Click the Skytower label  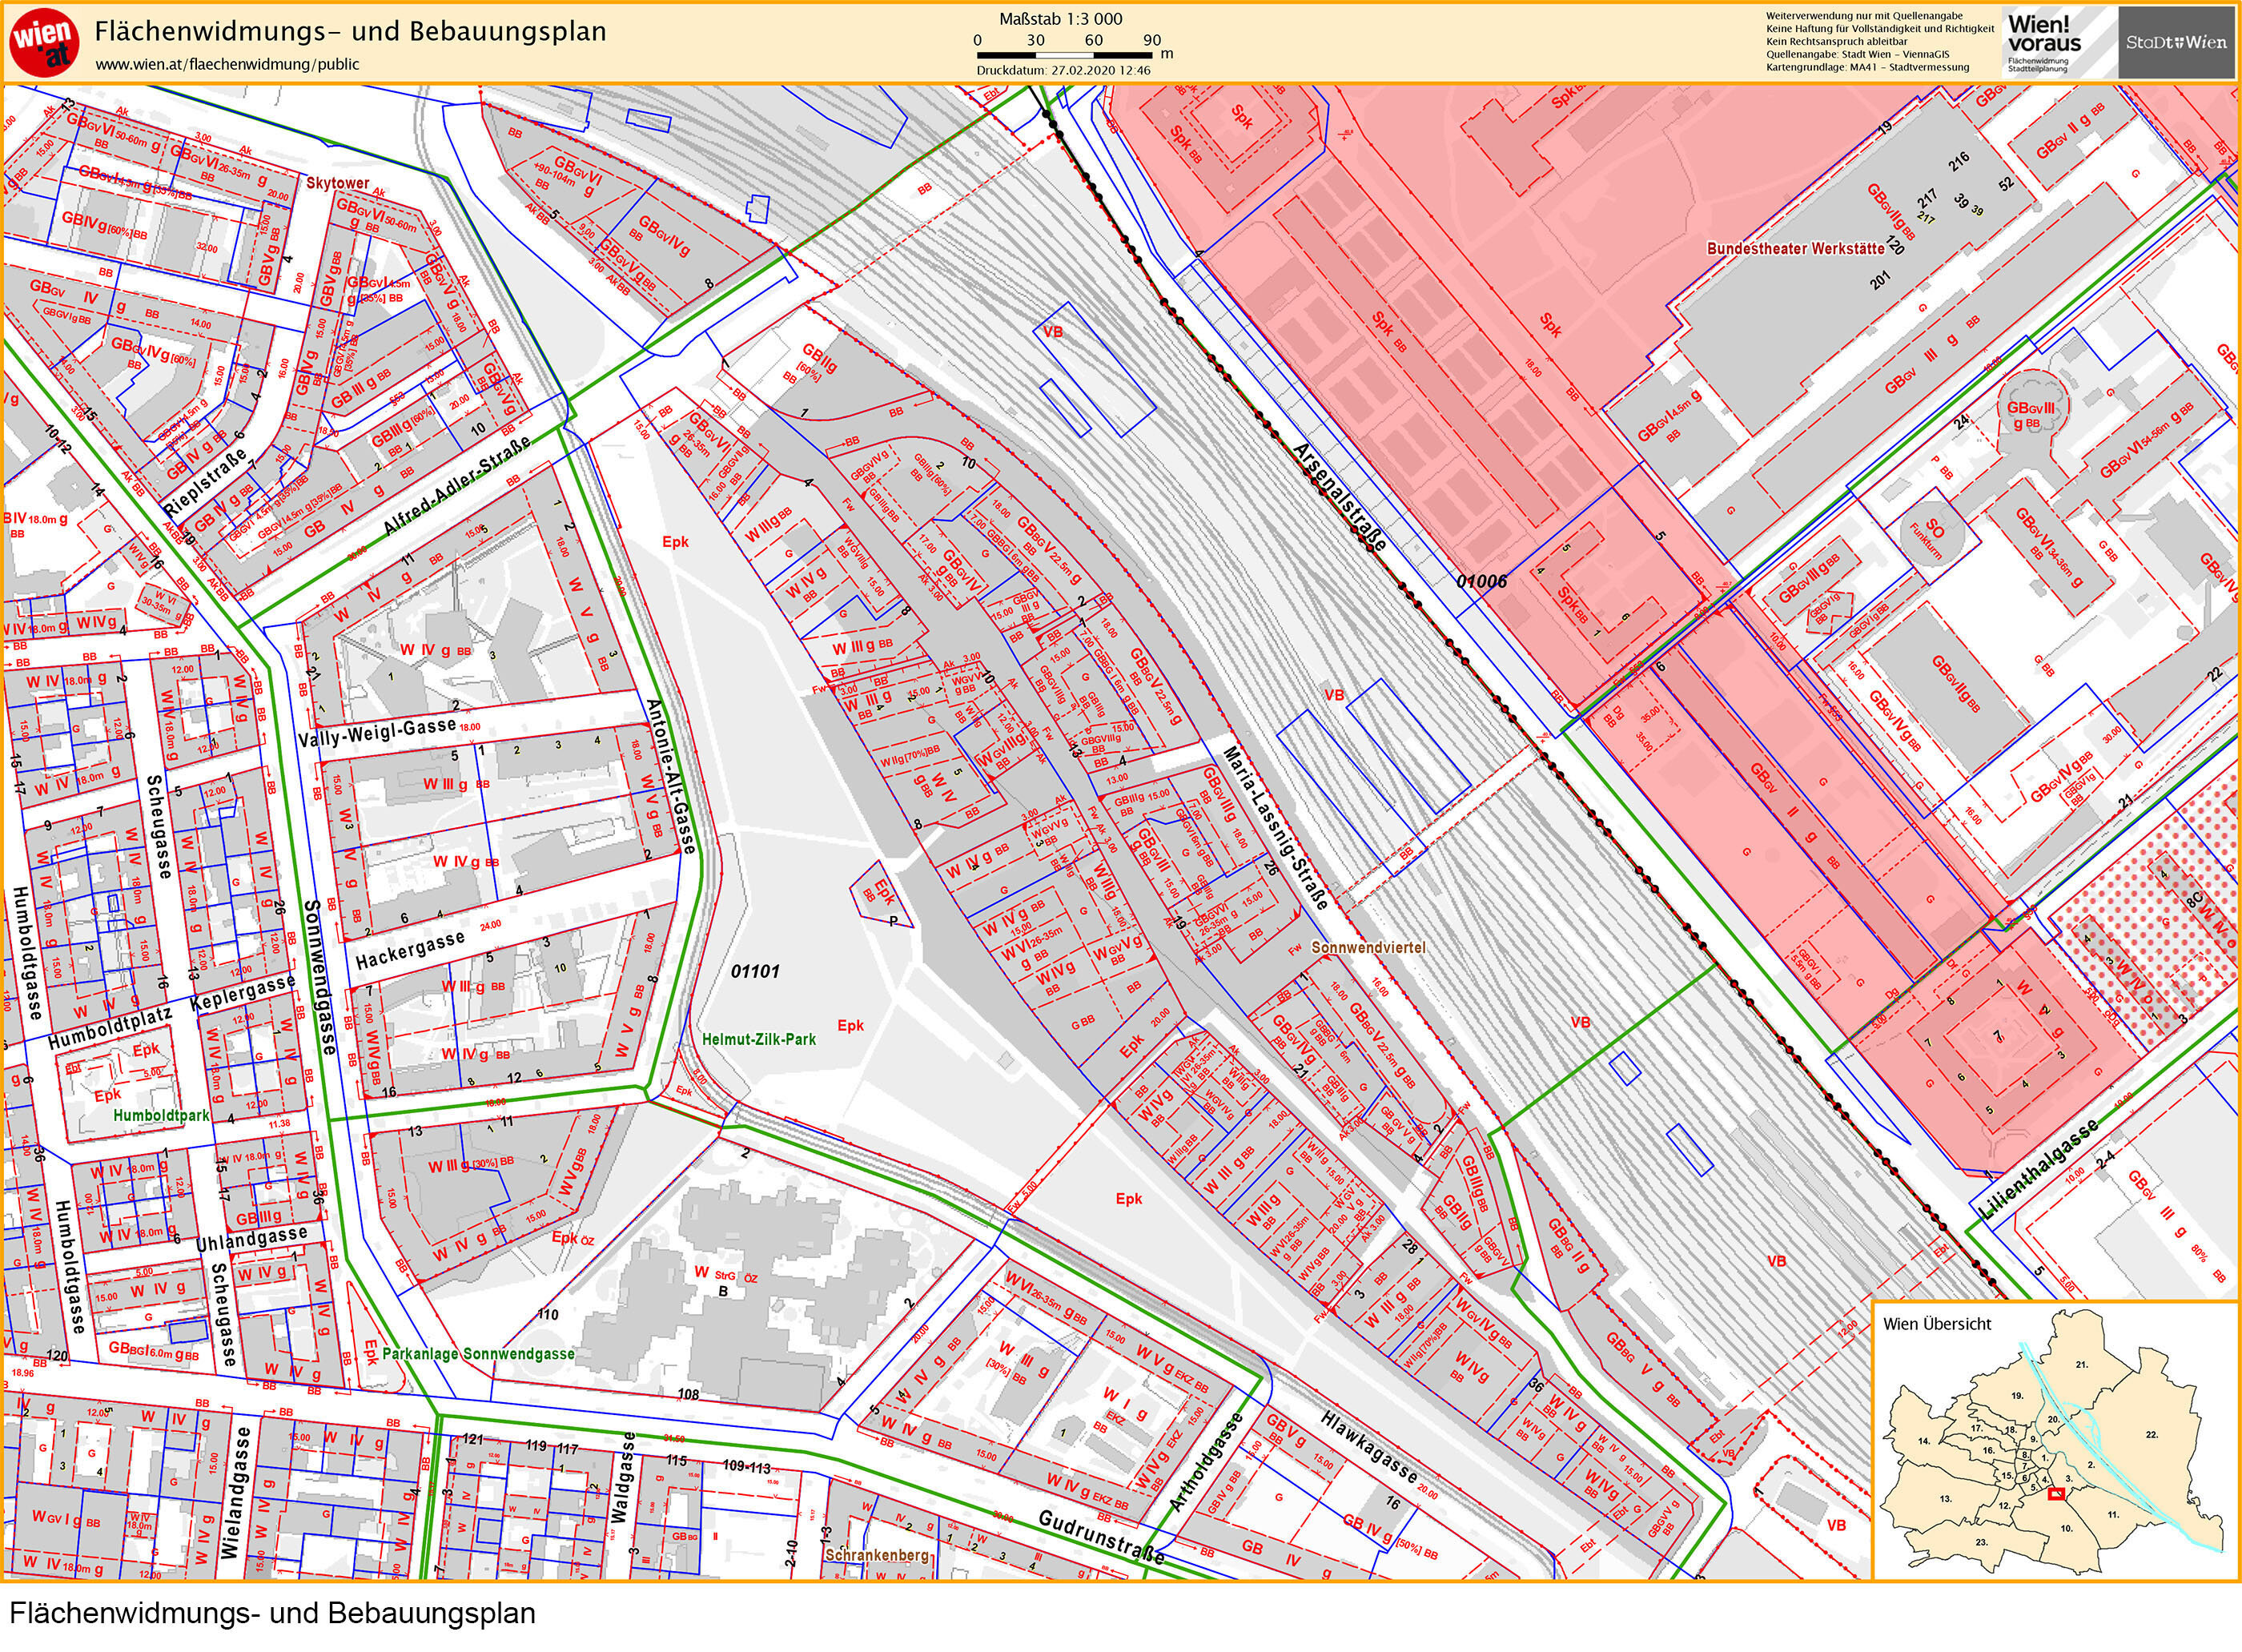pyautogui.click(x=338, y=184)
